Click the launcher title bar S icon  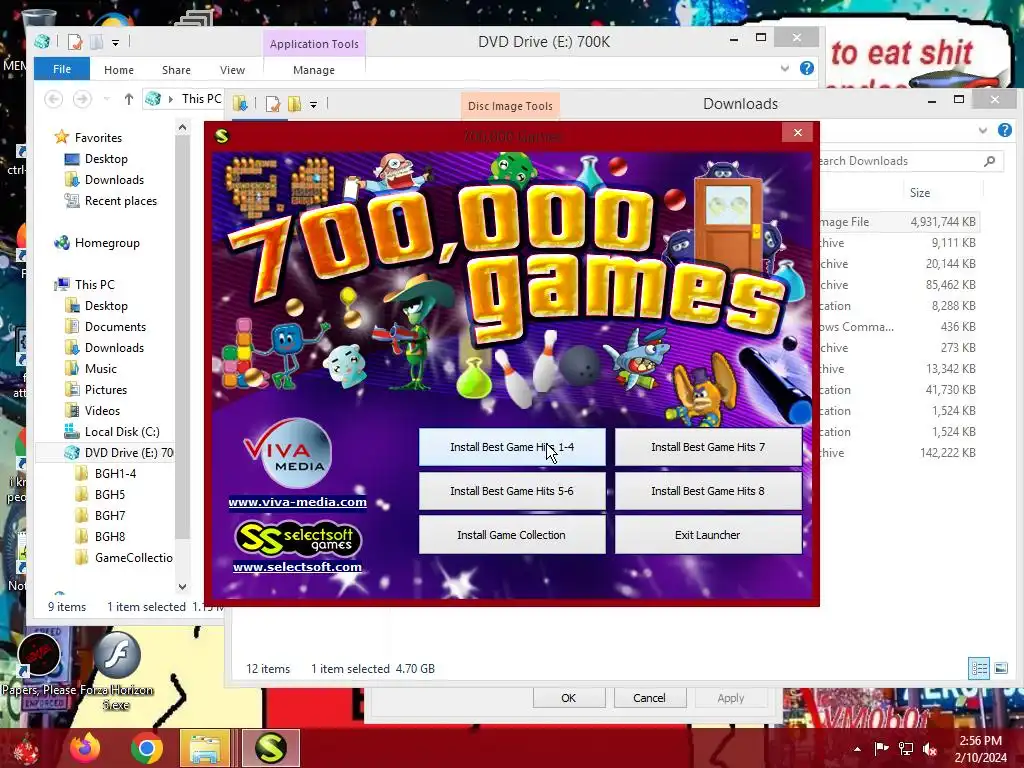[222, 136]
